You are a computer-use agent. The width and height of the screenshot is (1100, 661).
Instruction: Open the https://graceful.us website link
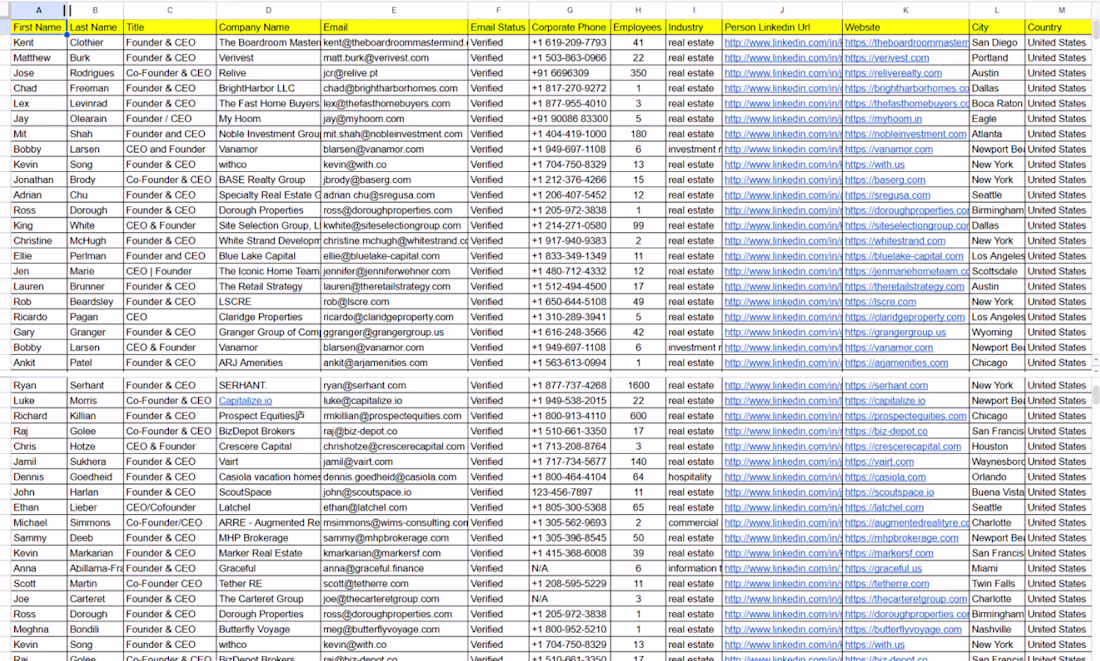883,568
